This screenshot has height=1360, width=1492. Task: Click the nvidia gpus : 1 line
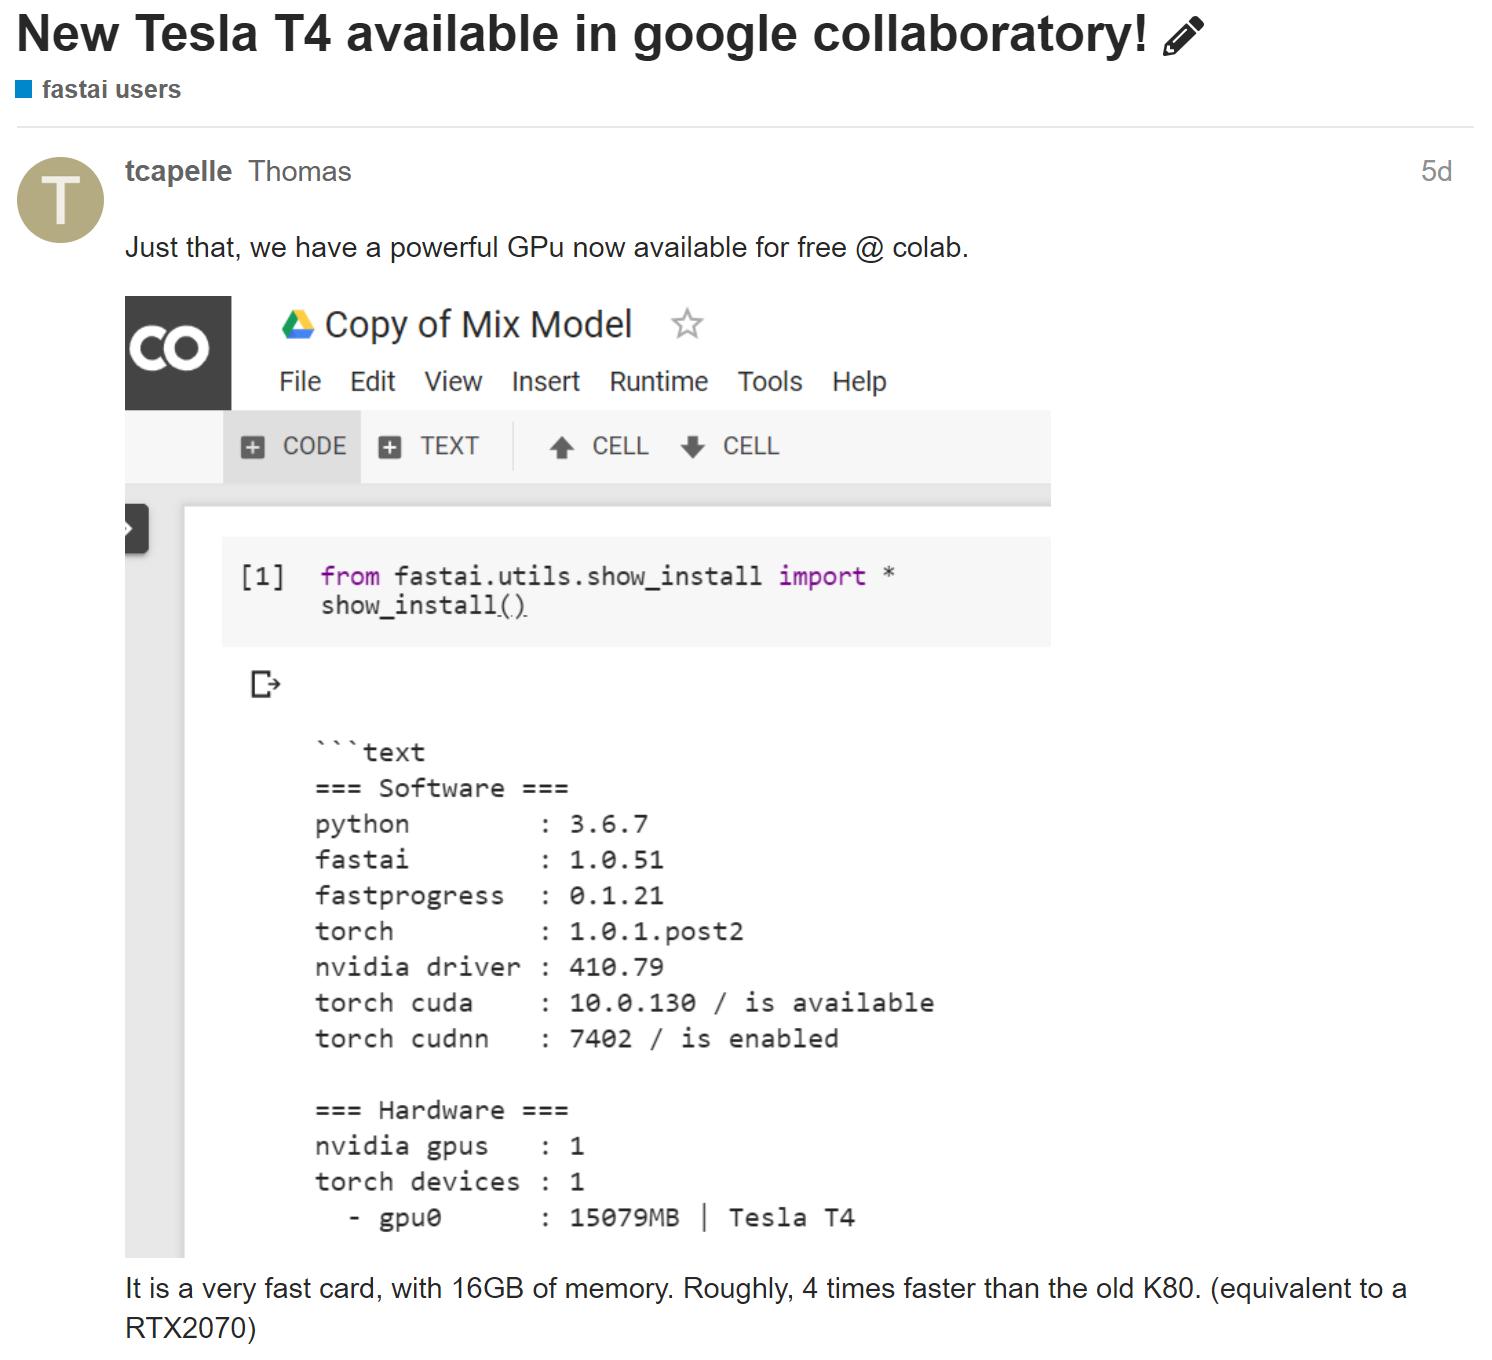tap(449, 1147)
